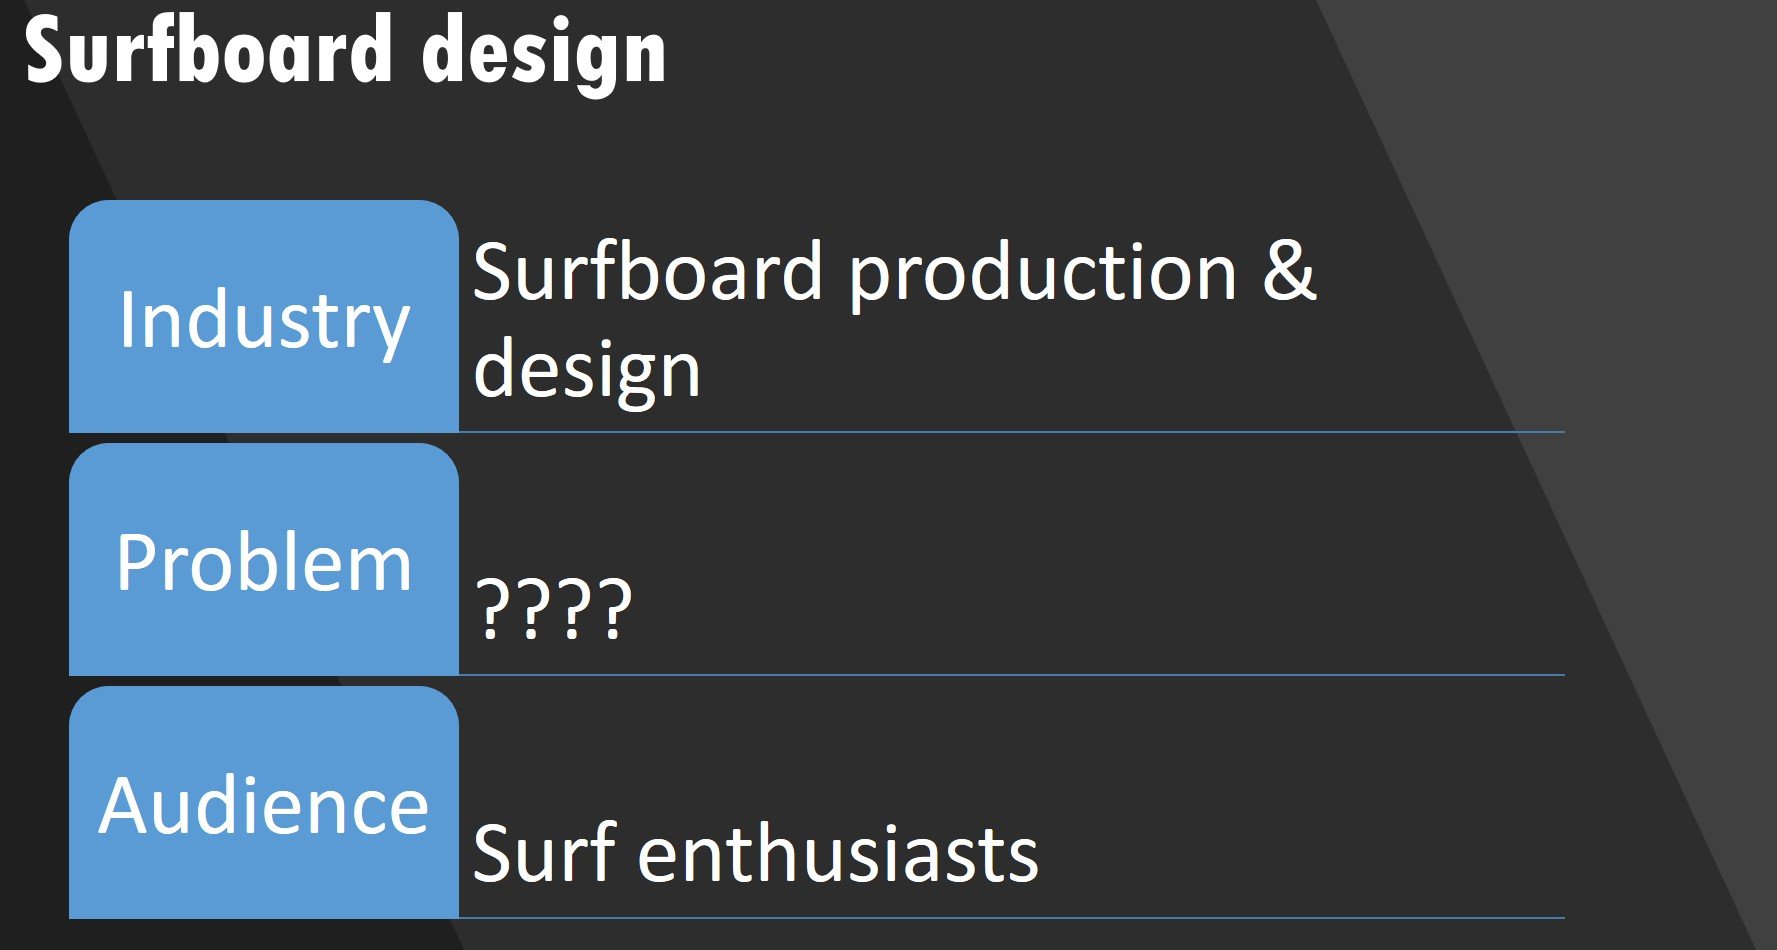
Task: Click the word 'production' in Industry row
Action: point(1043,272)
